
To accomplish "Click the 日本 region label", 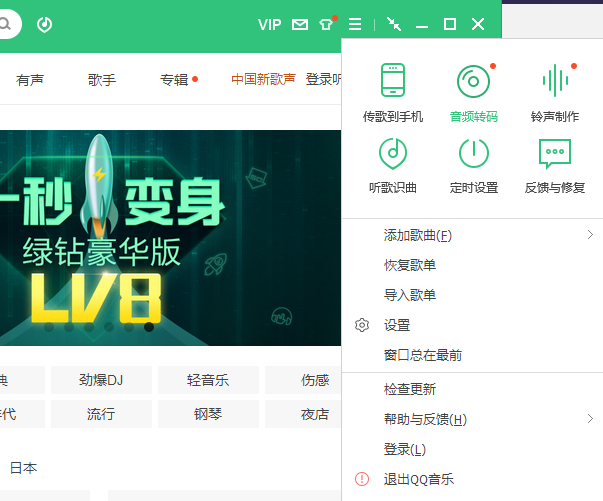I will [x=23, y=468].
